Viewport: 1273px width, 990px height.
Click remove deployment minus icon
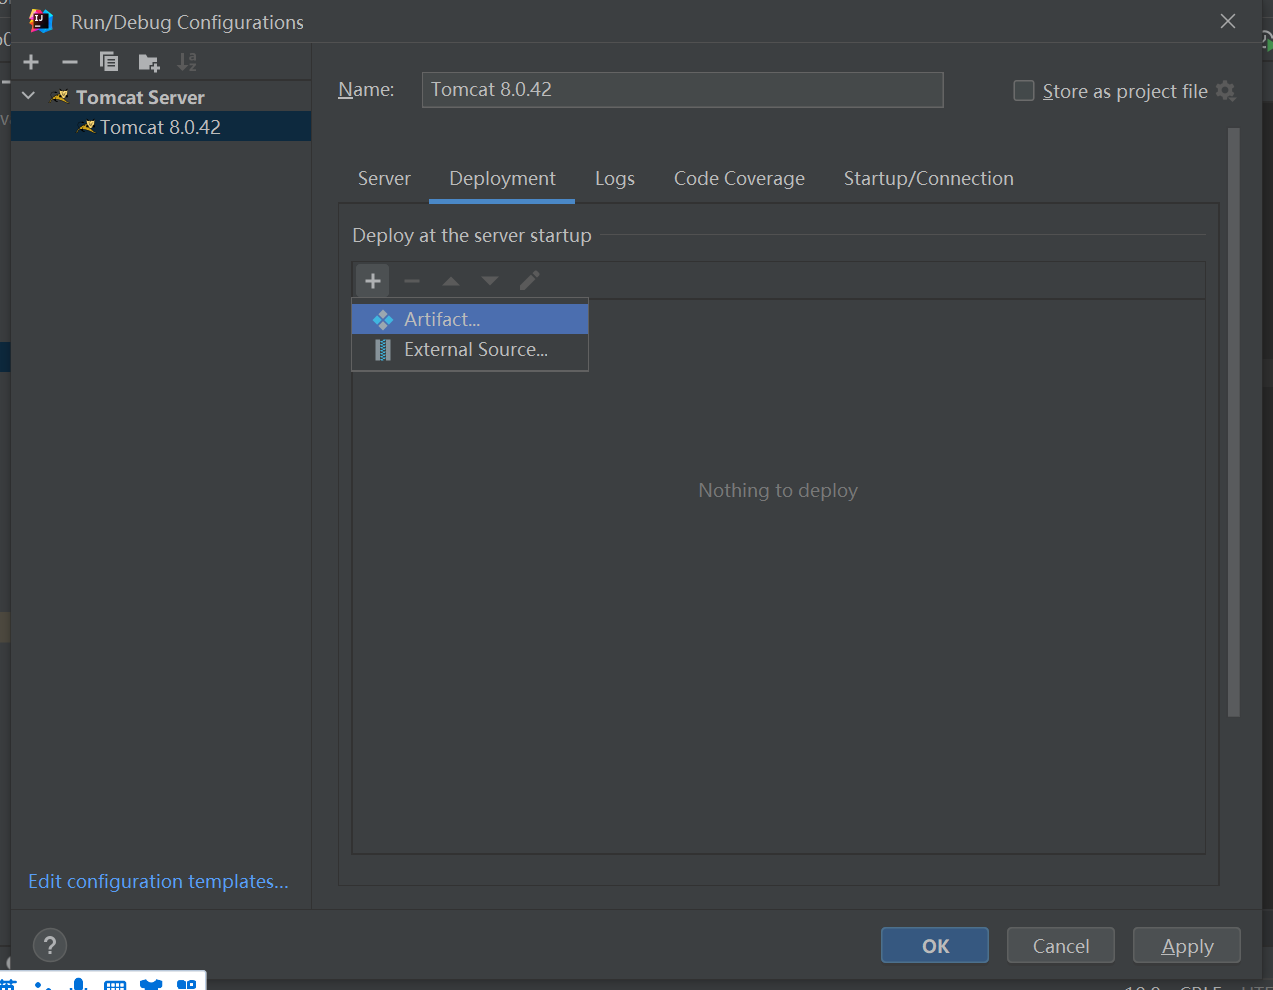412,281
